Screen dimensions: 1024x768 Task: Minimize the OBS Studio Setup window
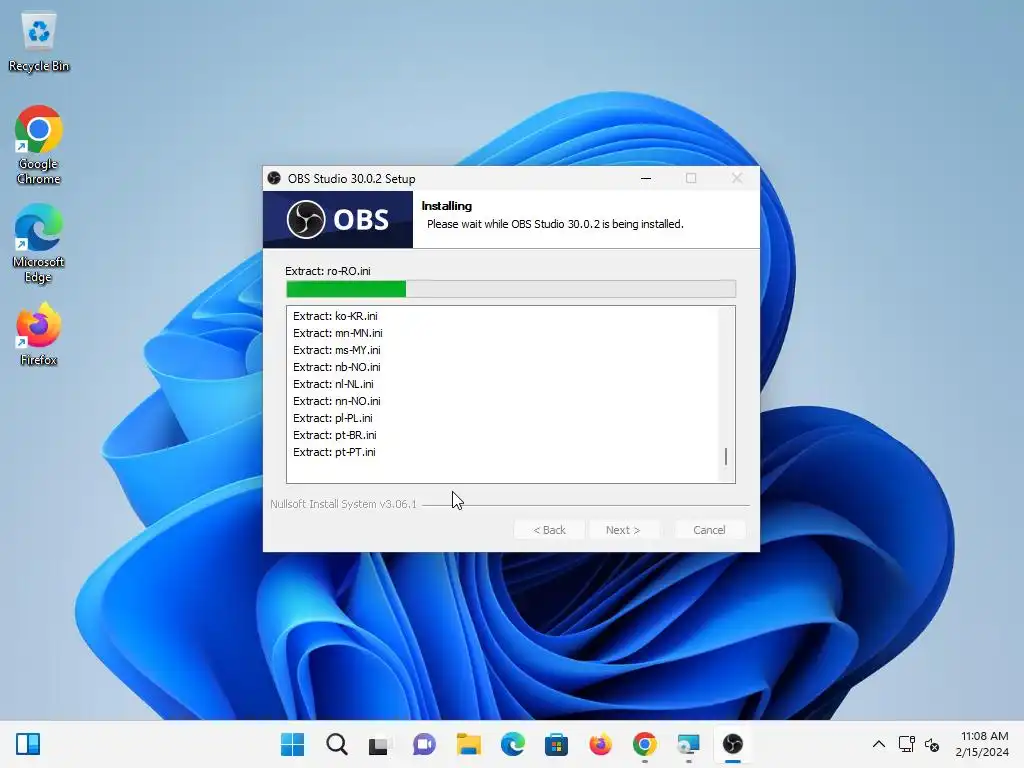coord(646,178)
